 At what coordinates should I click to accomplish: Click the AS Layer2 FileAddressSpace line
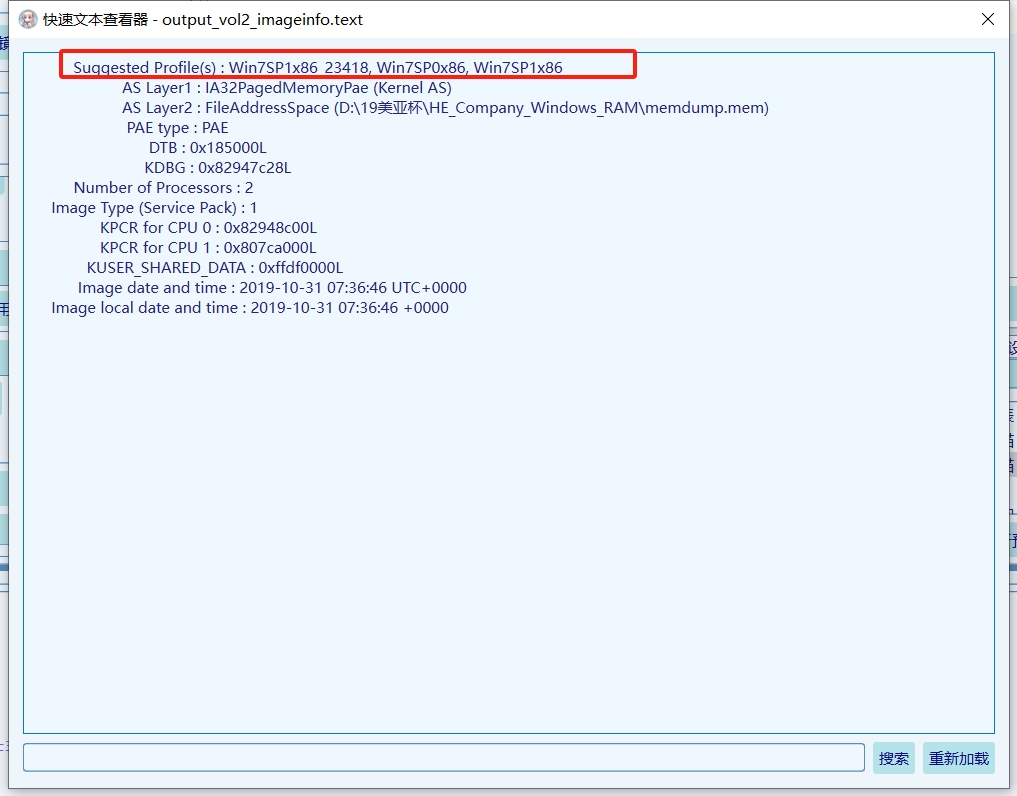coord(445,108)
